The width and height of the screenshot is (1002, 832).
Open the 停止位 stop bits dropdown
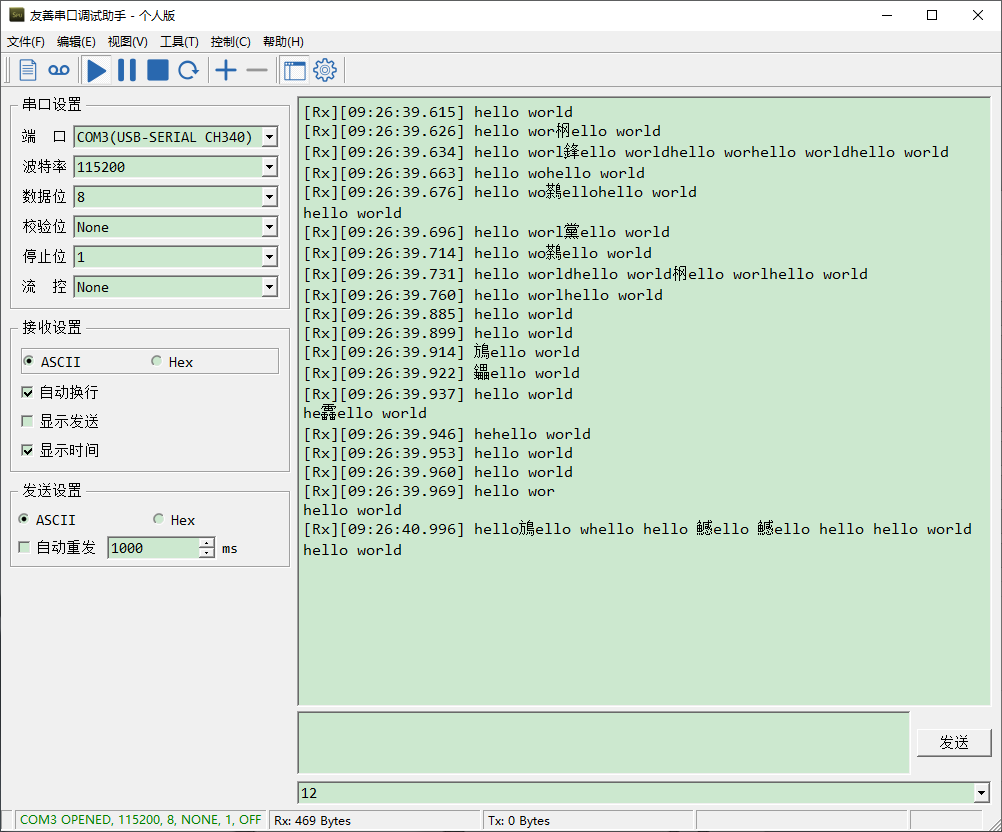pyautogui.click(x=270, y=257)
